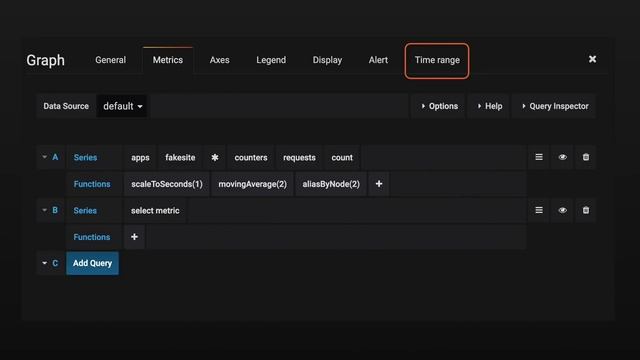640x360 pixels.
Task: Open the Axes tab
Action: (x=220, y=60)
